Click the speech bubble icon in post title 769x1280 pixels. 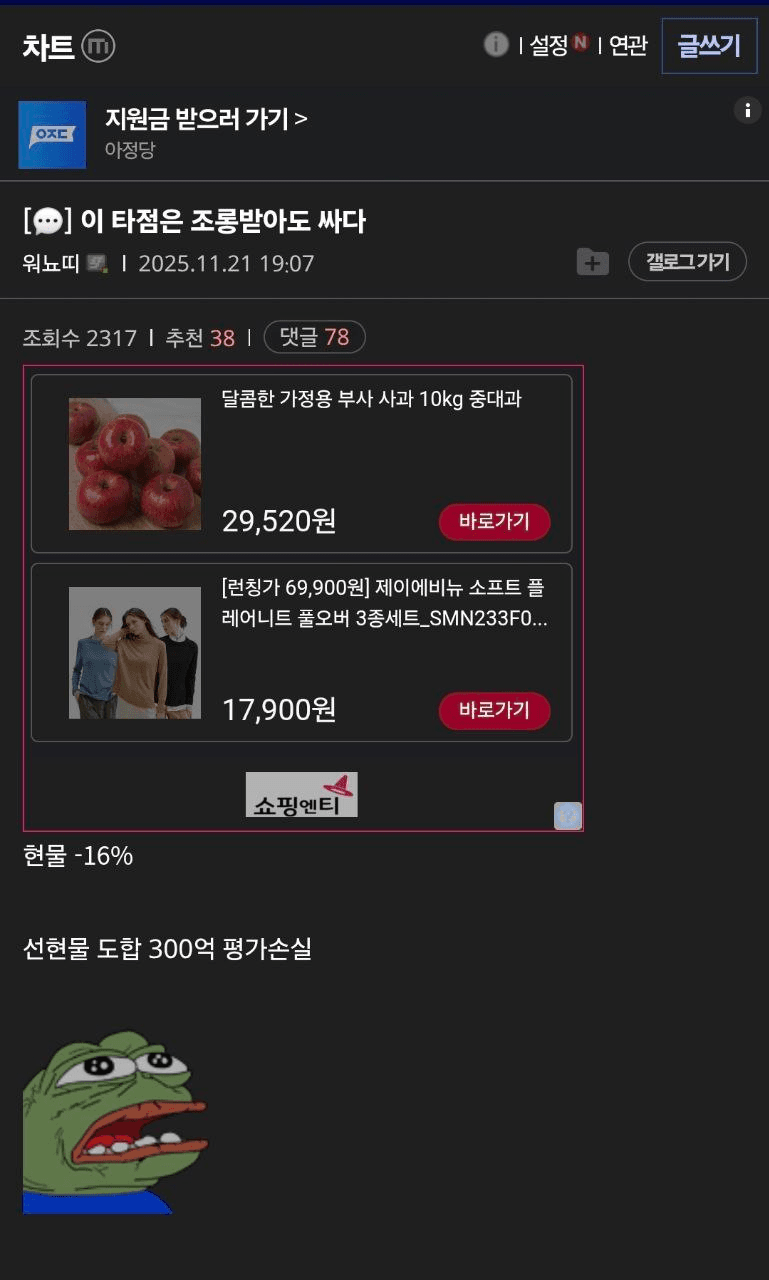pyautogui.click(x=48, y=221)
